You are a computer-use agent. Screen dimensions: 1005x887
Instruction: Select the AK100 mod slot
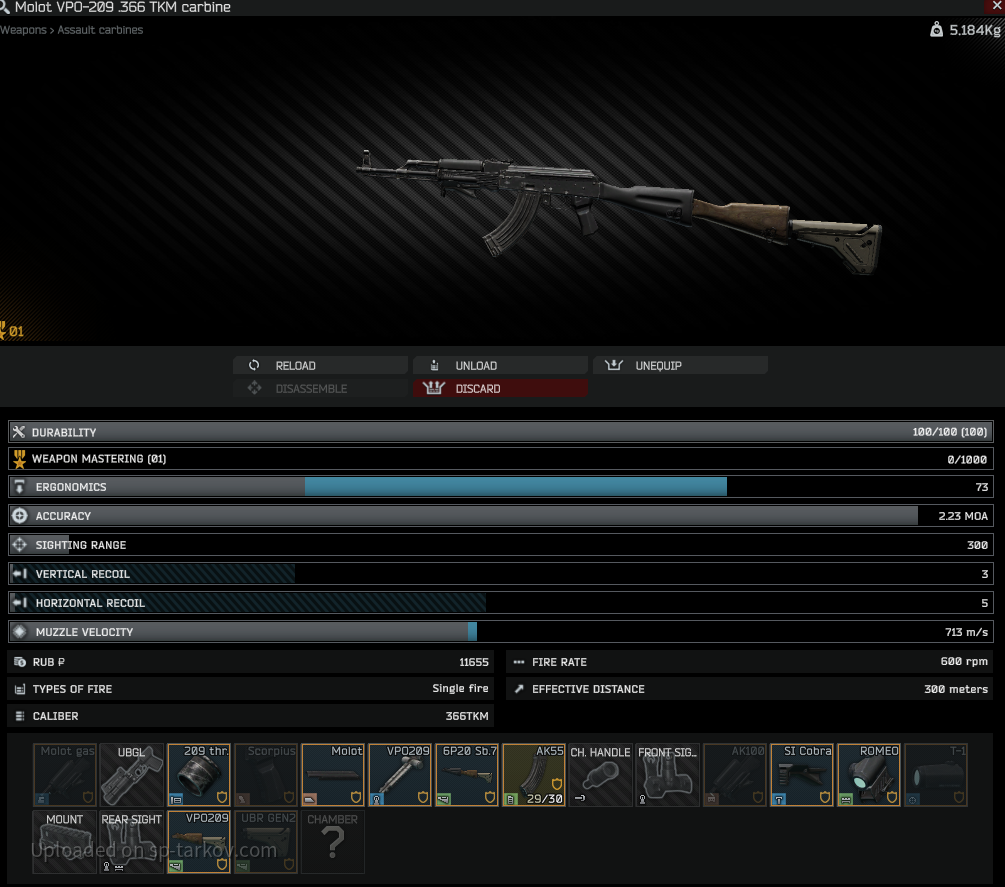click(735, 775)
